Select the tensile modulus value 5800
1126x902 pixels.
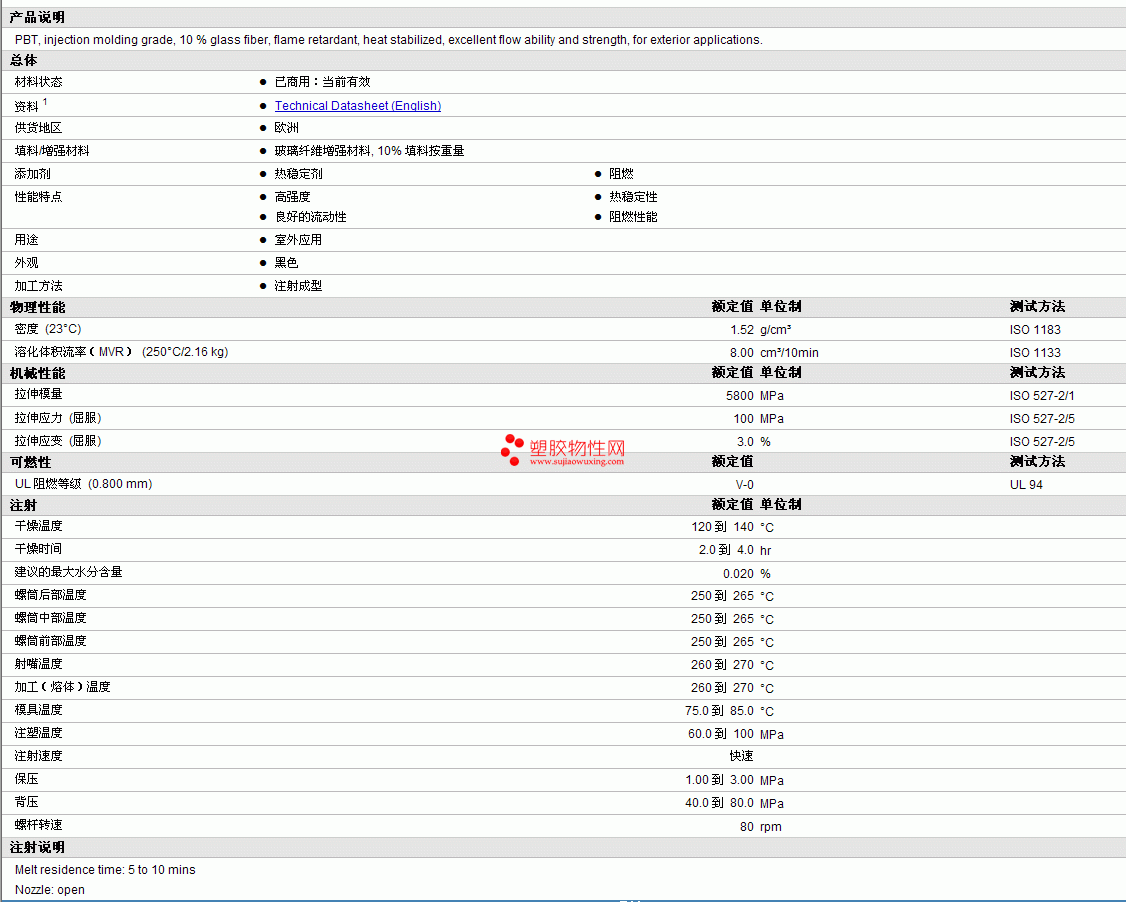coord(740,396)
